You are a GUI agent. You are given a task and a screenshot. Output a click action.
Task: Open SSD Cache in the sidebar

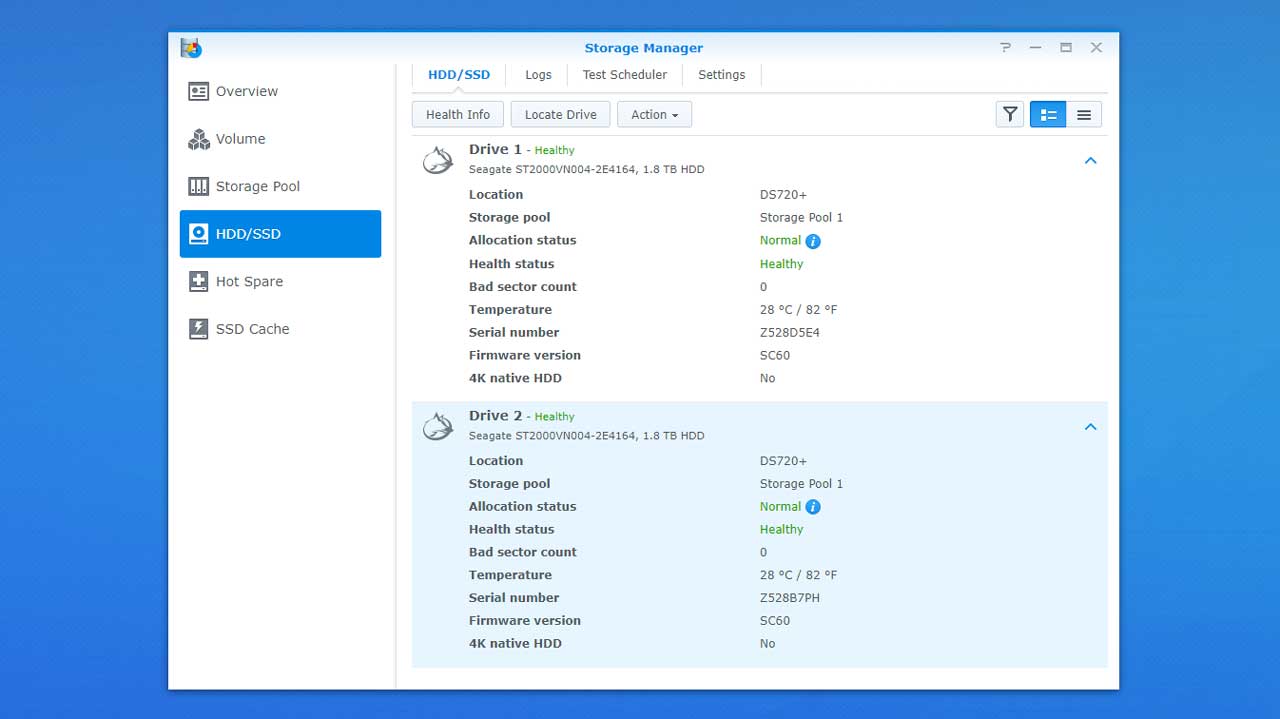(280, 329)
